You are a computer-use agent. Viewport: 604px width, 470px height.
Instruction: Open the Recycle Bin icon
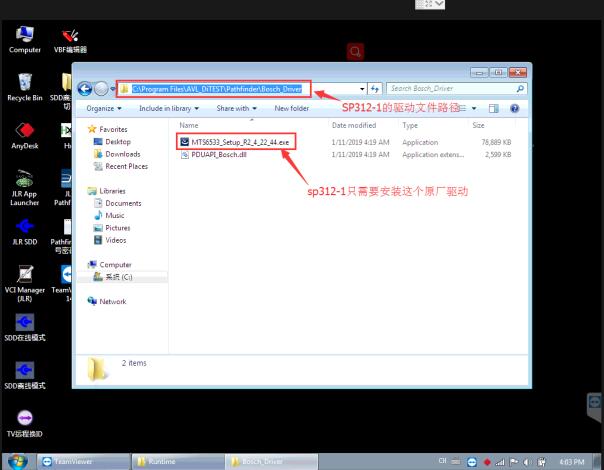click(x=24, y=82)
